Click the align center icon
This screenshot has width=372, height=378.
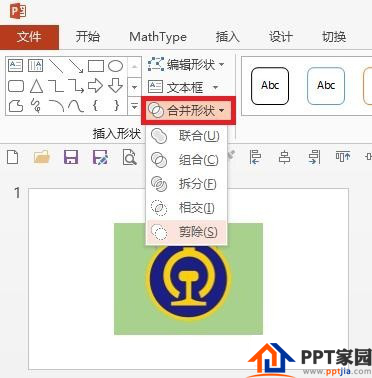pos(284,157)
